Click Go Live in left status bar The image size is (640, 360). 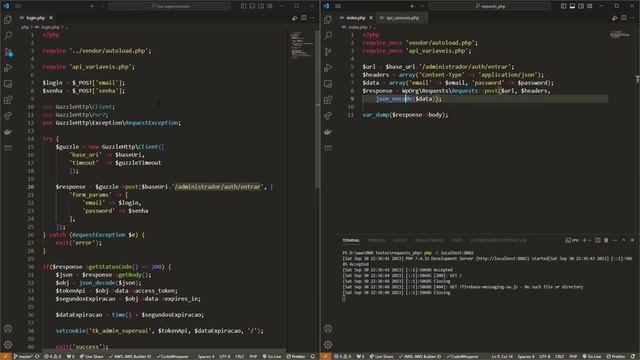[272, 356]
